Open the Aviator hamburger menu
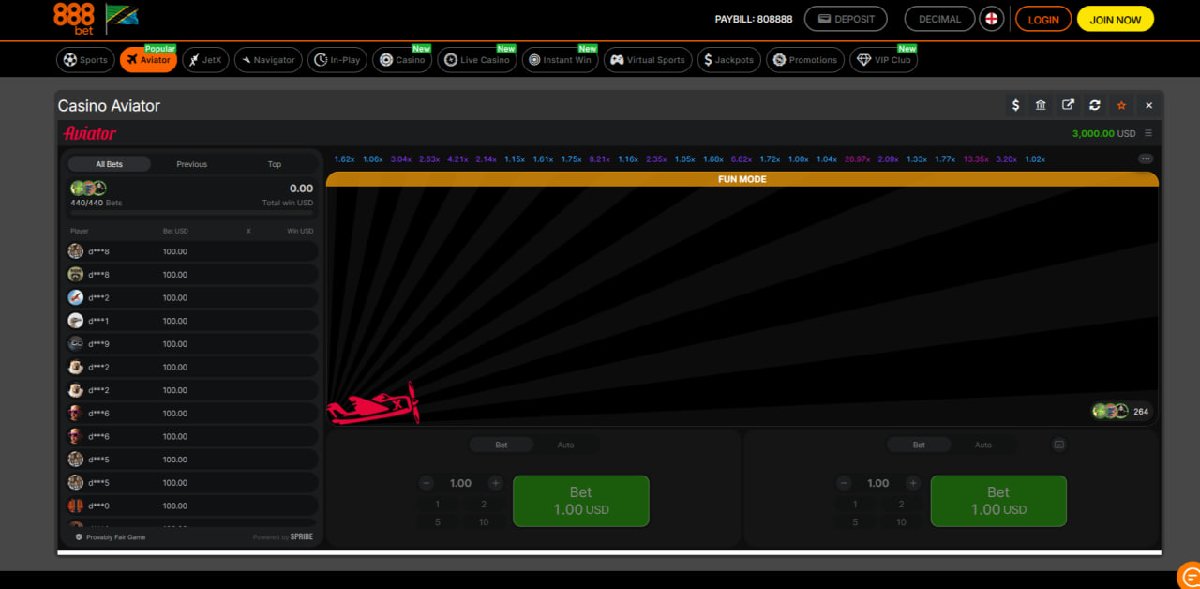This screenshot has height=589, width=1200. coord(1148,133)
